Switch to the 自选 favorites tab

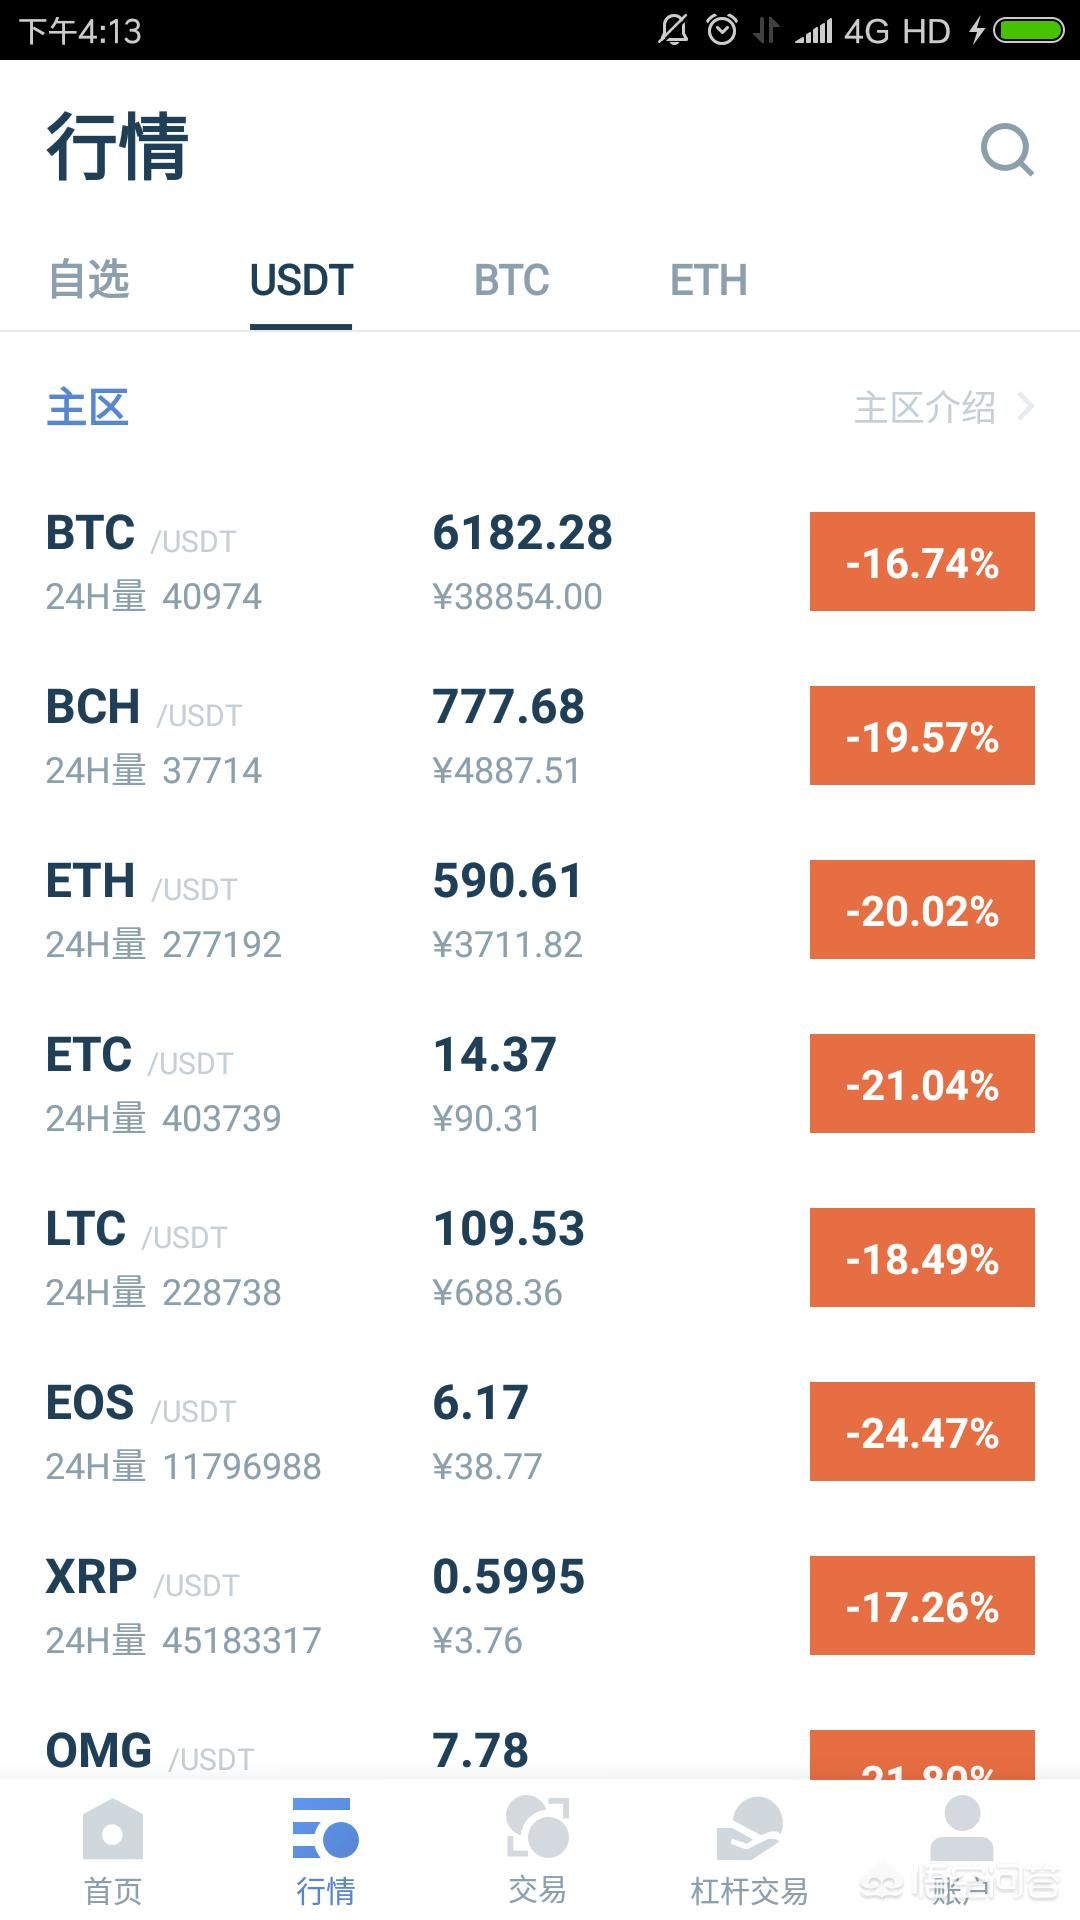pos(89,280)
